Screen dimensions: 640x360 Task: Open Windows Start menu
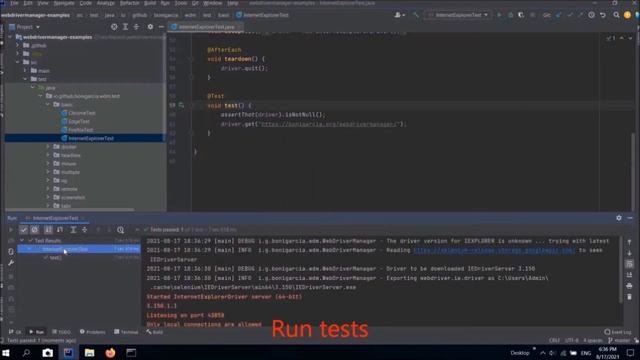6,353
